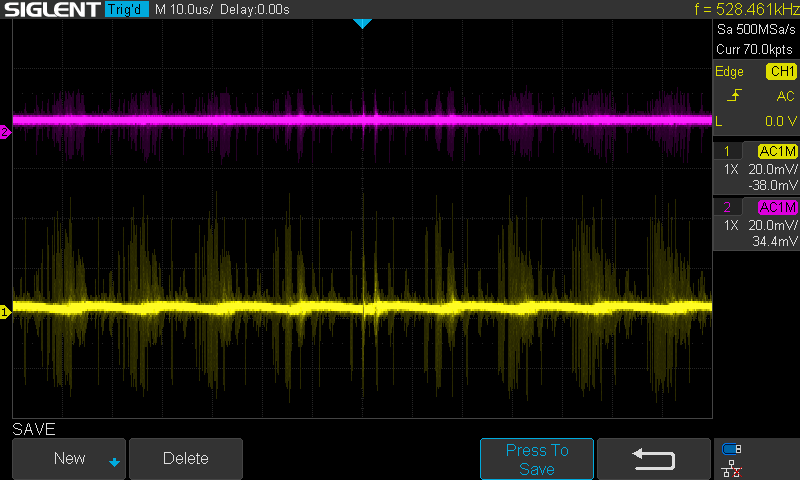Select the USB device status icon
The image size is (800, 480).
coord(732,449)
